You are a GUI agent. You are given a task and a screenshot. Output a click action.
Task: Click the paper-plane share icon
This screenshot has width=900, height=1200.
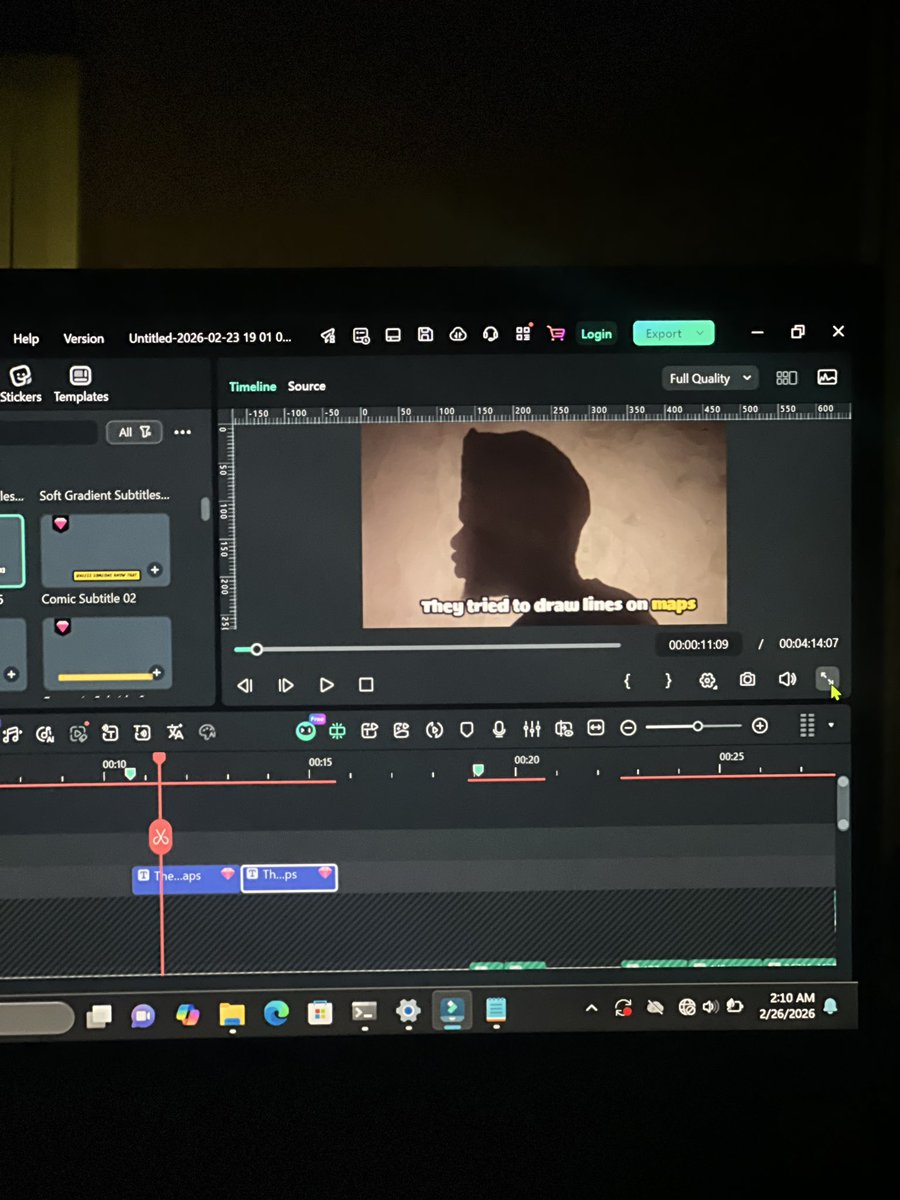pos(328,335)
